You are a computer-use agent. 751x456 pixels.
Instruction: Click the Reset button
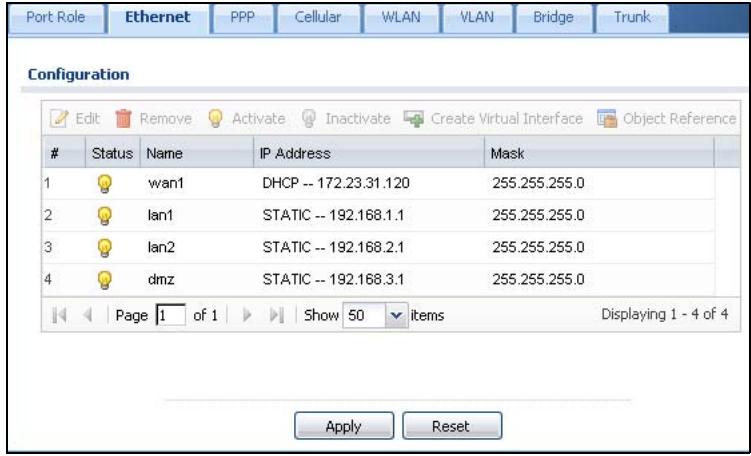(x=452, y=426)
